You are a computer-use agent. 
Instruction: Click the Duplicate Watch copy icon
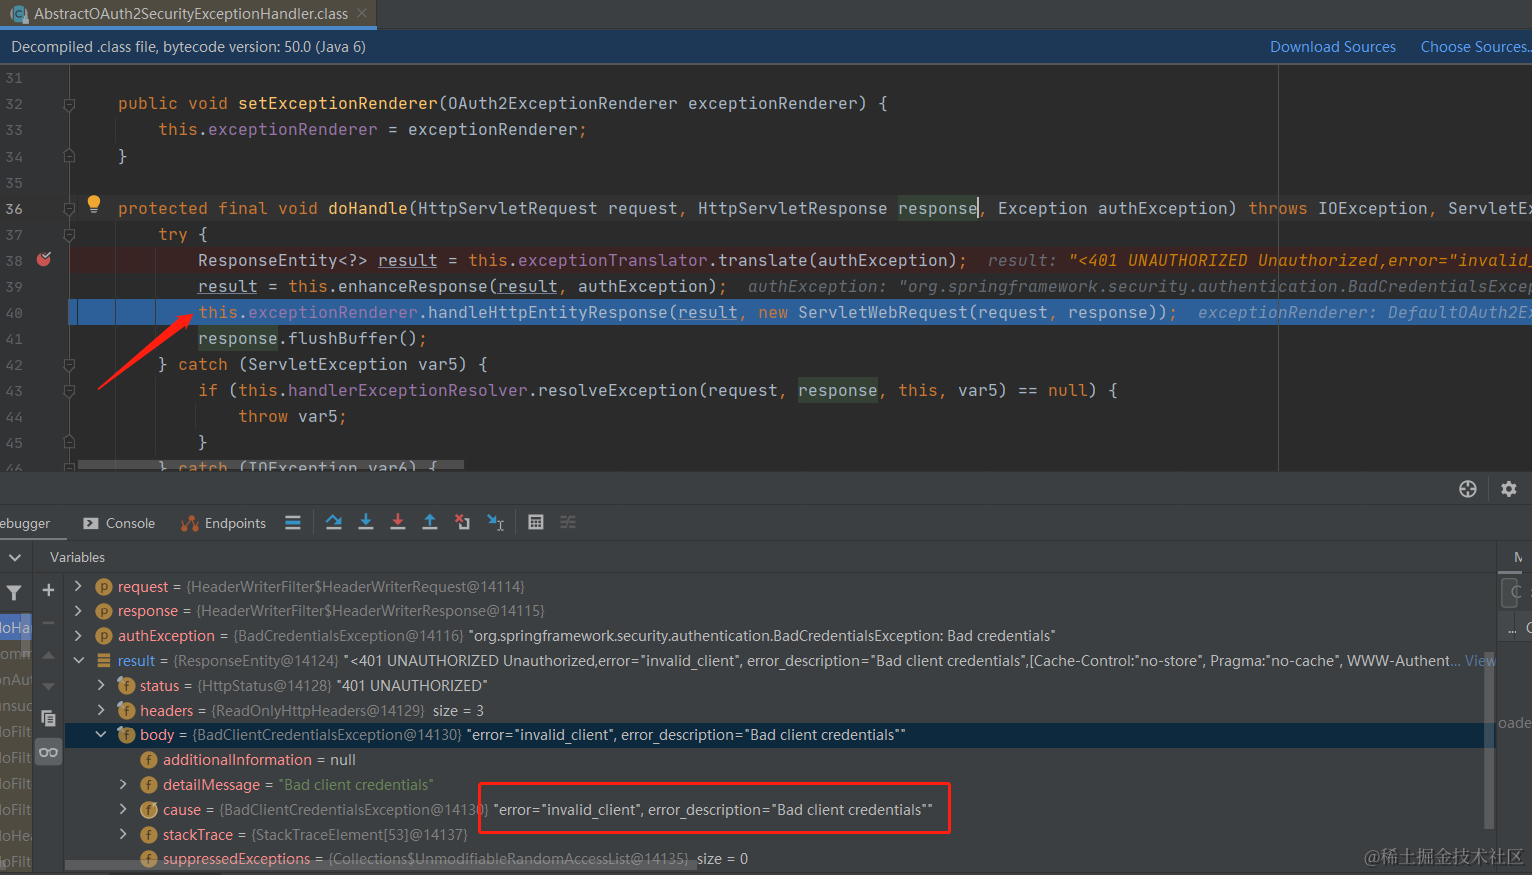48,718
